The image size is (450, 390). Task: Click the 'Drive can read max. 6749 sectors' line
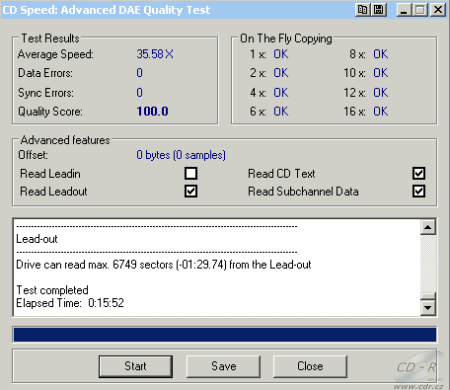tap(164, 265)
